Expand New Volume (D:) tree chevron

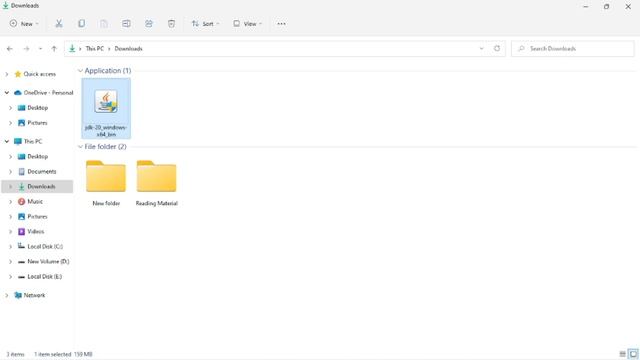(11, 262)
